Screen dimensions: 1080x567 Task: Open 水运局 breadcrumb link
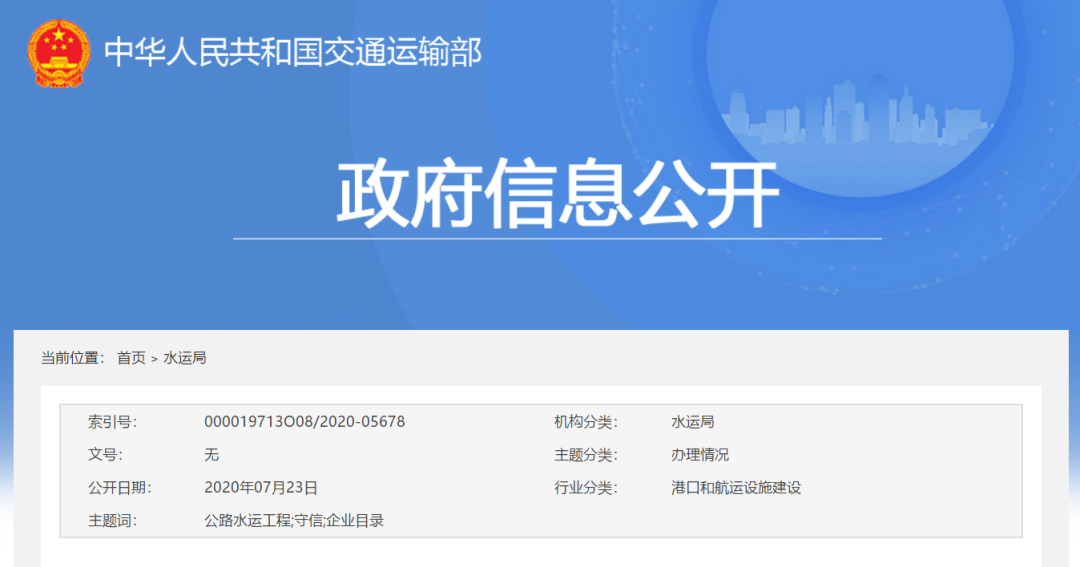tap(185, 358)
